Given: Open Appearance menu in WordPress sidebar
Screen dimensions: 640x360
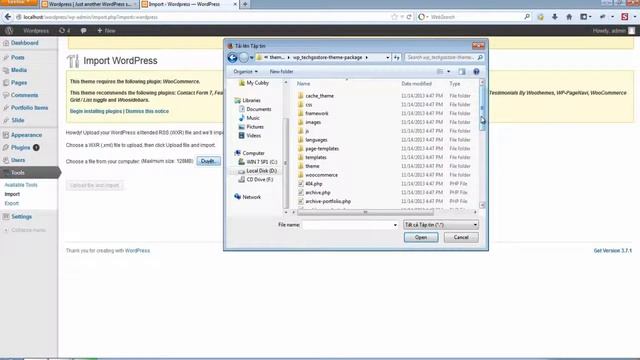Looking at the screenshot, I should [26, 135].
